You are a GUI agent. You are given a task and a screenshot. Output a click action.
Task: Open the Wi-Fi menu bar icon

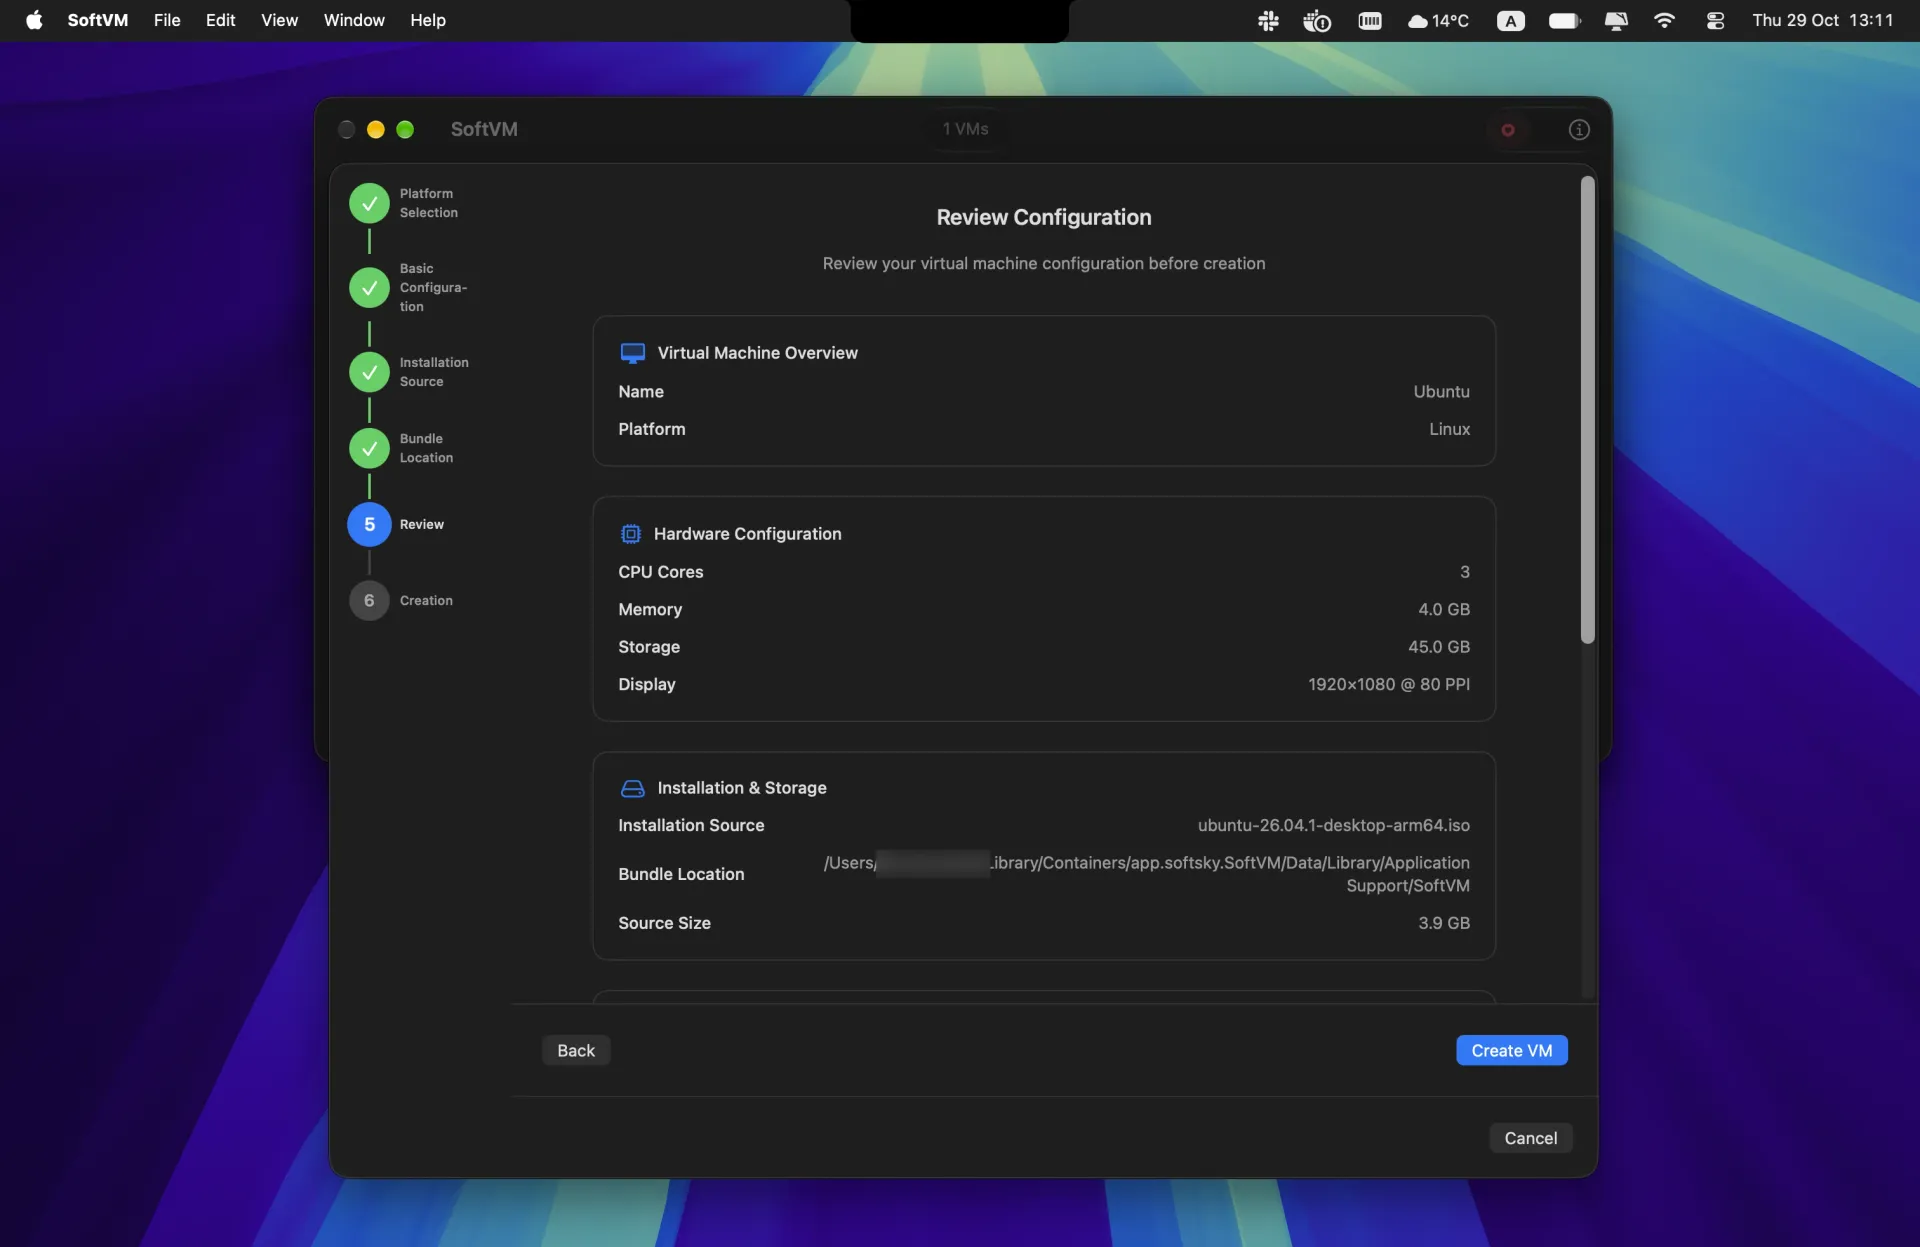click(1664, 20)
